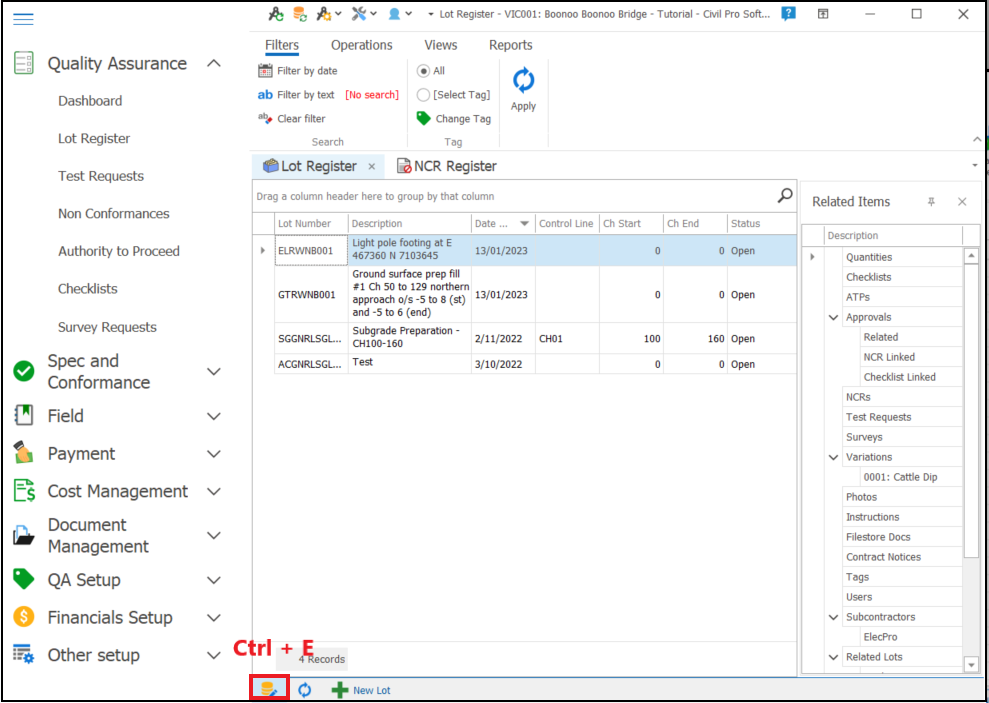Screen dimensions: 989x703
Task: Click the search magnifier in the grouping bar
Action: pos(785,197)
